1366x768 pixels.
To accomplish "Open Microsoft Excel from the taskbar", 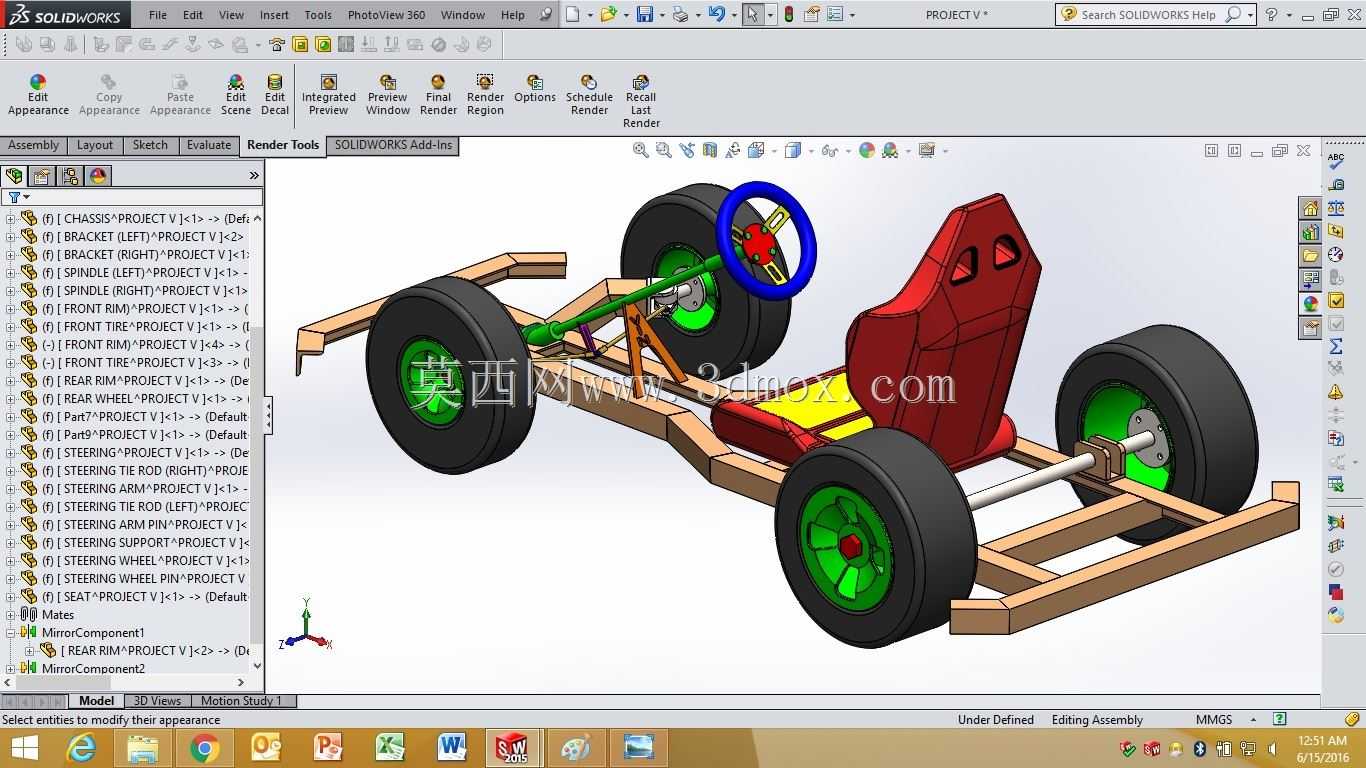I will pos(390,748).
